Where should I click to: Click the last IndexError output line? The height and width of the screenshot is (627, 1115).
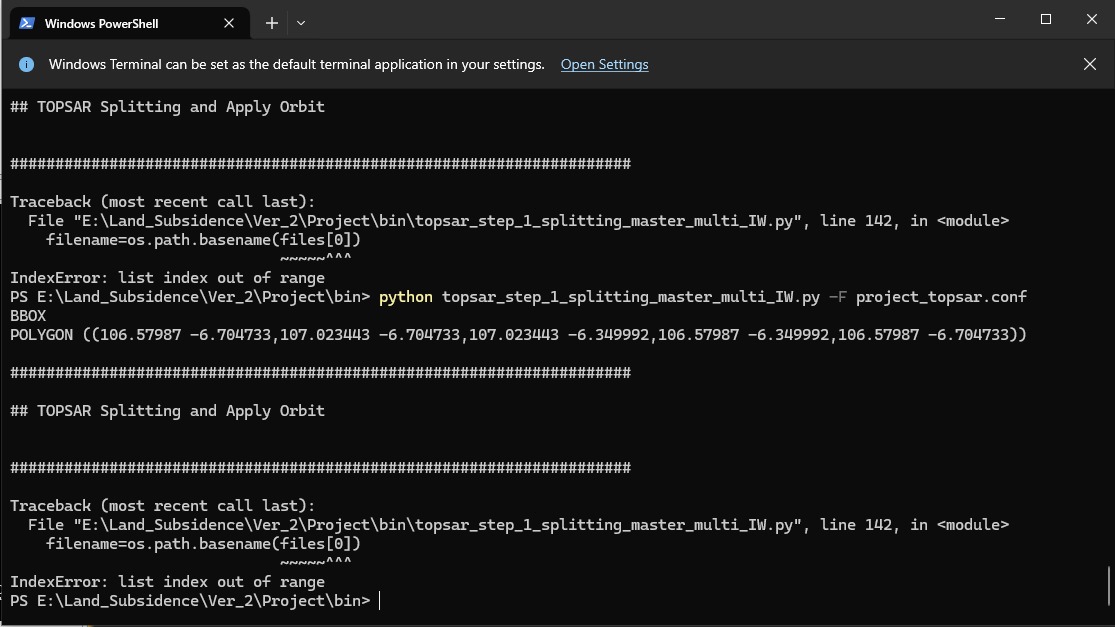coord(167,582)
